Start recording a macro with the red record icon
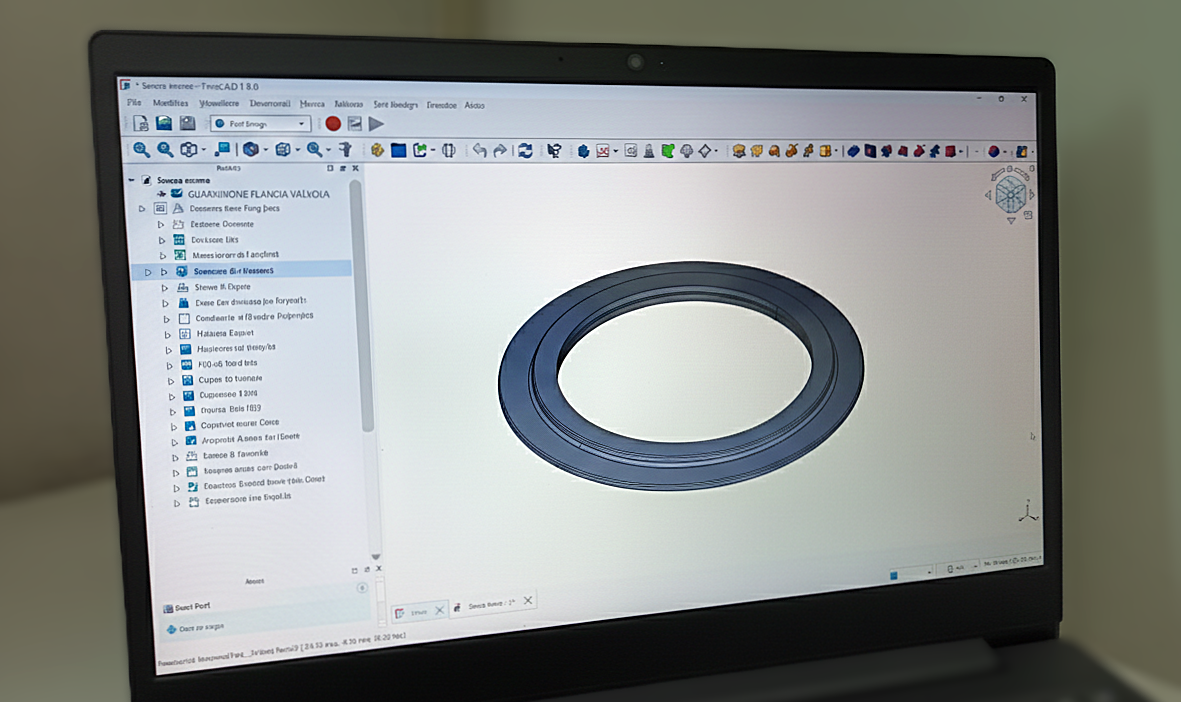This screenshot has height=702, width=1181. coord(331,125)
